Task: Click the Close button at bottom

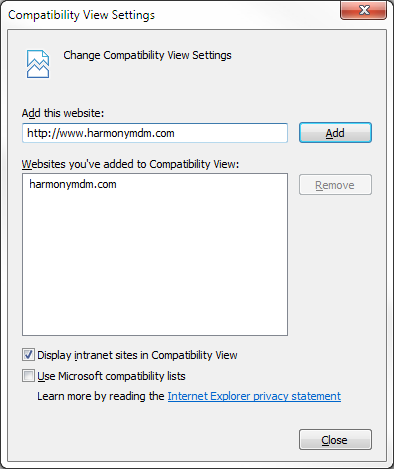Action: 335,440
